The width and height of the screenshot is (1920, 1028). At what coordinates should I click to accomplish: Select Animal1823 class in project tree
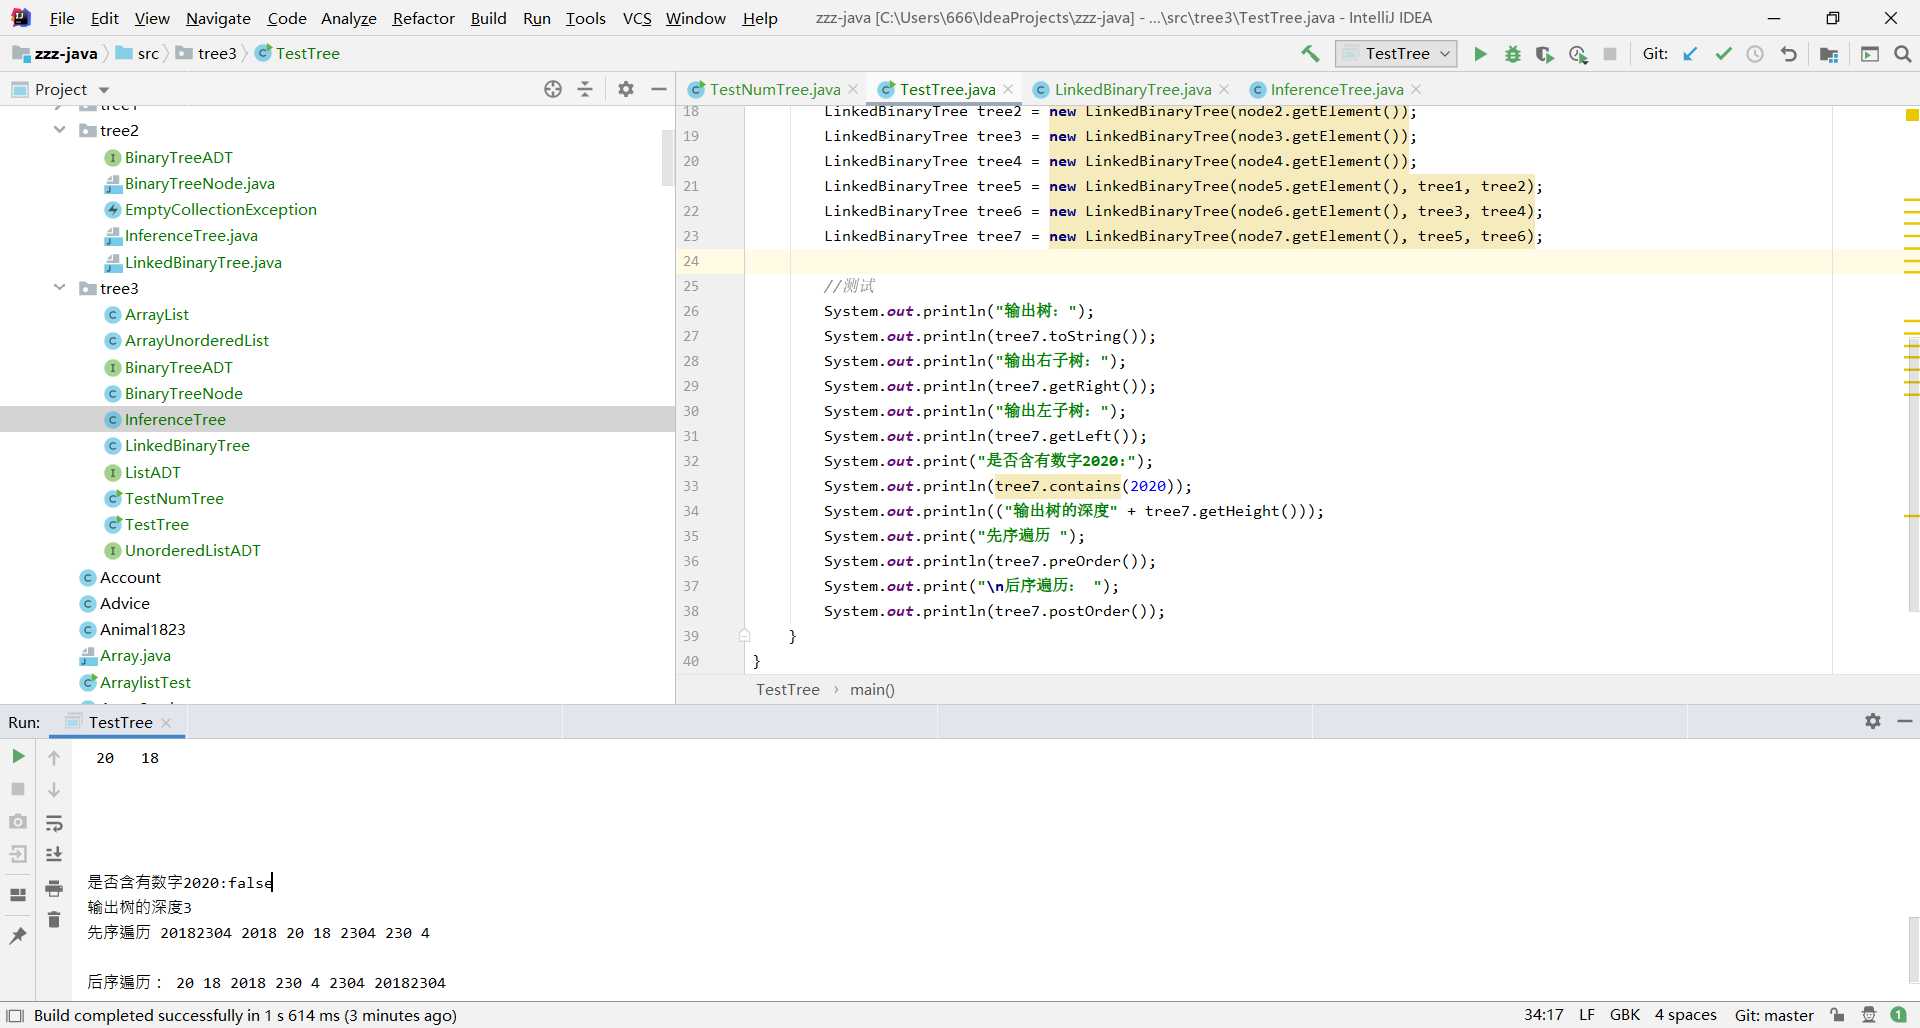click(x=142, y=629)
